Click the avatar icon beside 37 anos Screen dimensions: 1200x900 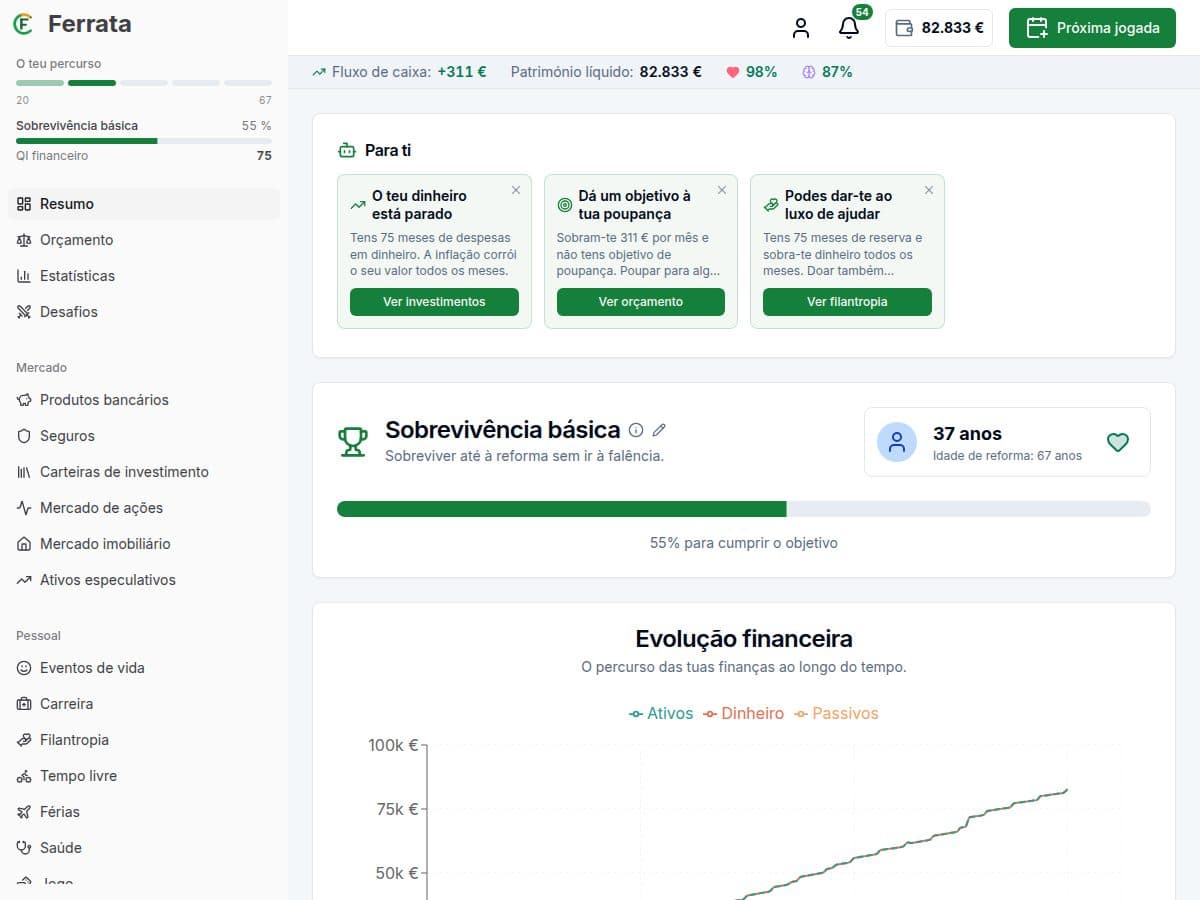point(897,442)
